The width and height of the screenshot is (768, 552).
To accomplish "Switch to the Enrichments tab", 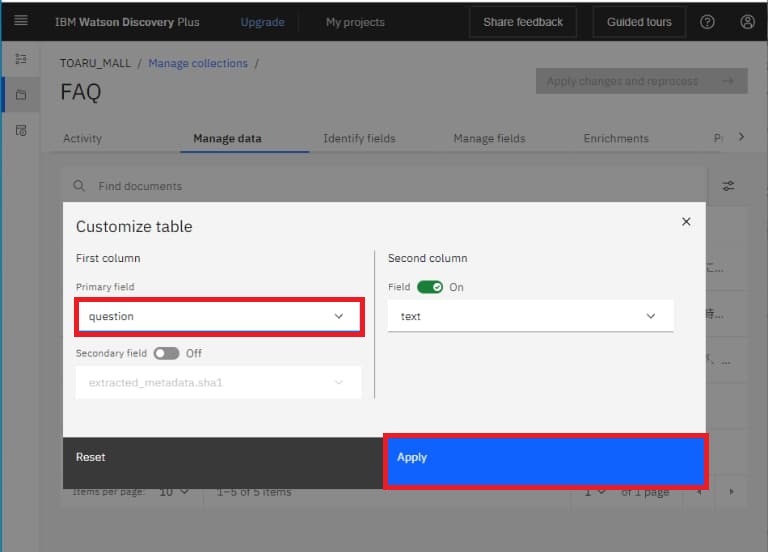I will [616, 138].
